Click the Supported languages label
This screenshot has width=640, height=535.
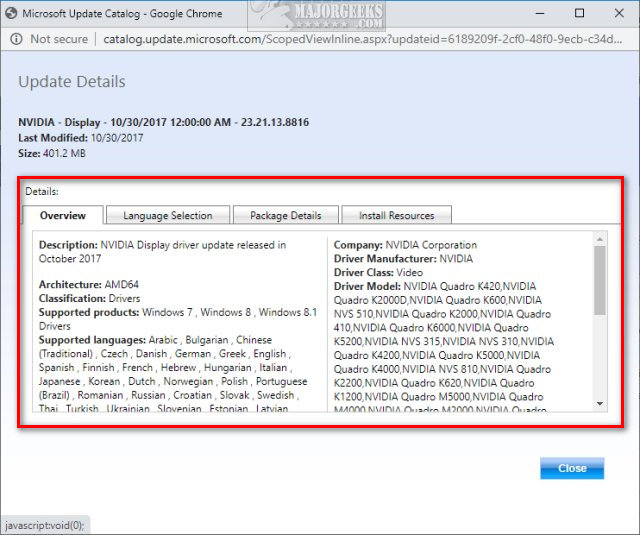[x=92, y=340]
